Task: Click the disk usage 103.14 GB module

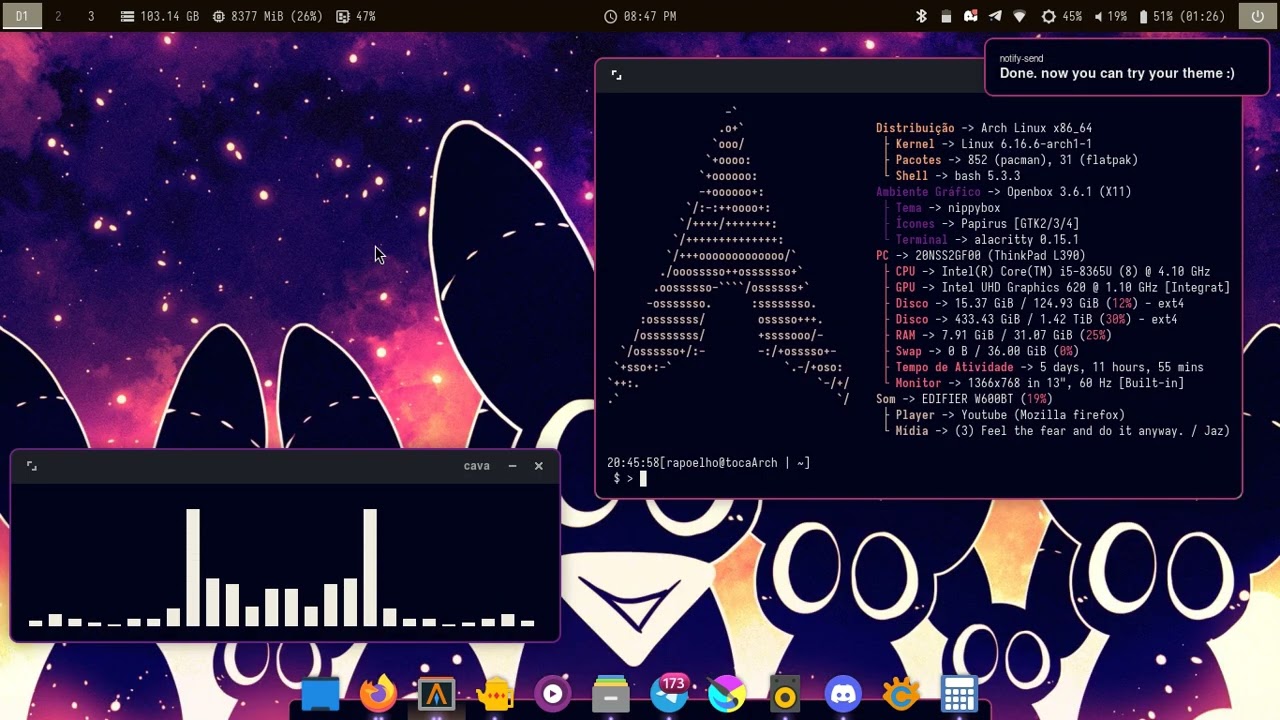Action: 160,16
